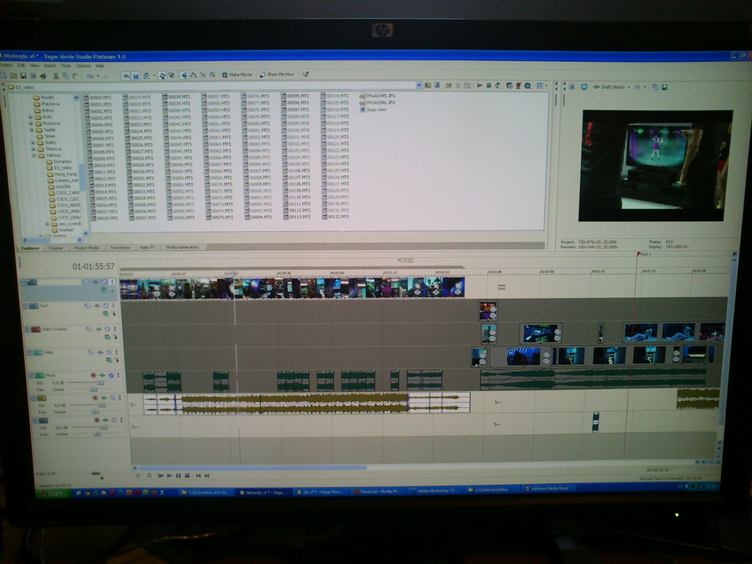Arm the bottom audio track for record

tap(97, 420)
